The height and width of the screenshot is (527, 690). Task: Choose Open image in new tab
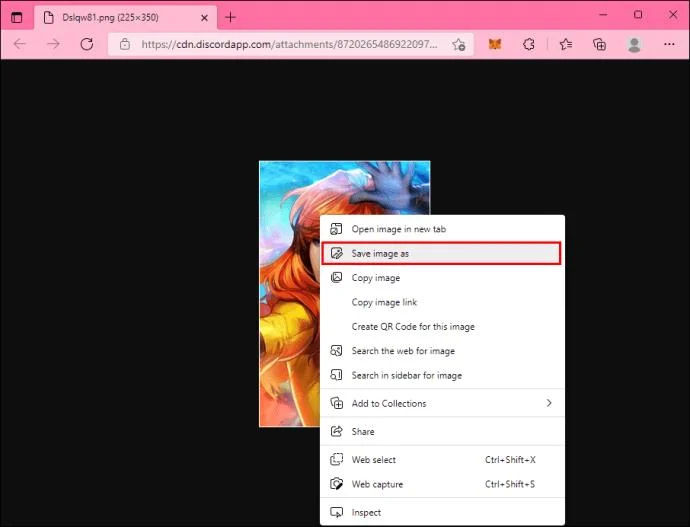click(442, 229)
